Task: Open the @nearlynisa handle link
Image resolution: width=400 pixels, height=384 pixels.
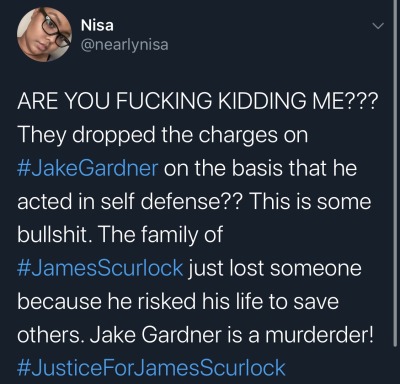Action: click(125, 44)
